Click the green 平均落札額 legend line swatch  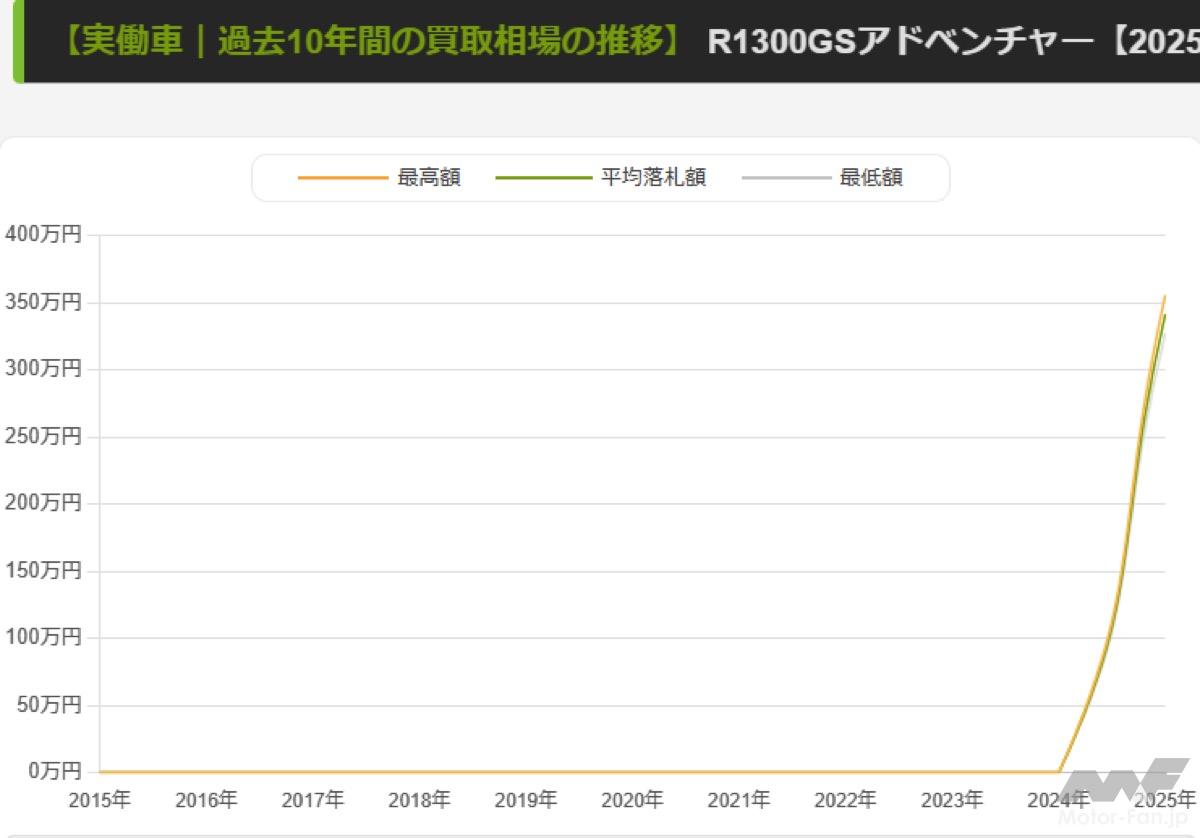[543, 178]
